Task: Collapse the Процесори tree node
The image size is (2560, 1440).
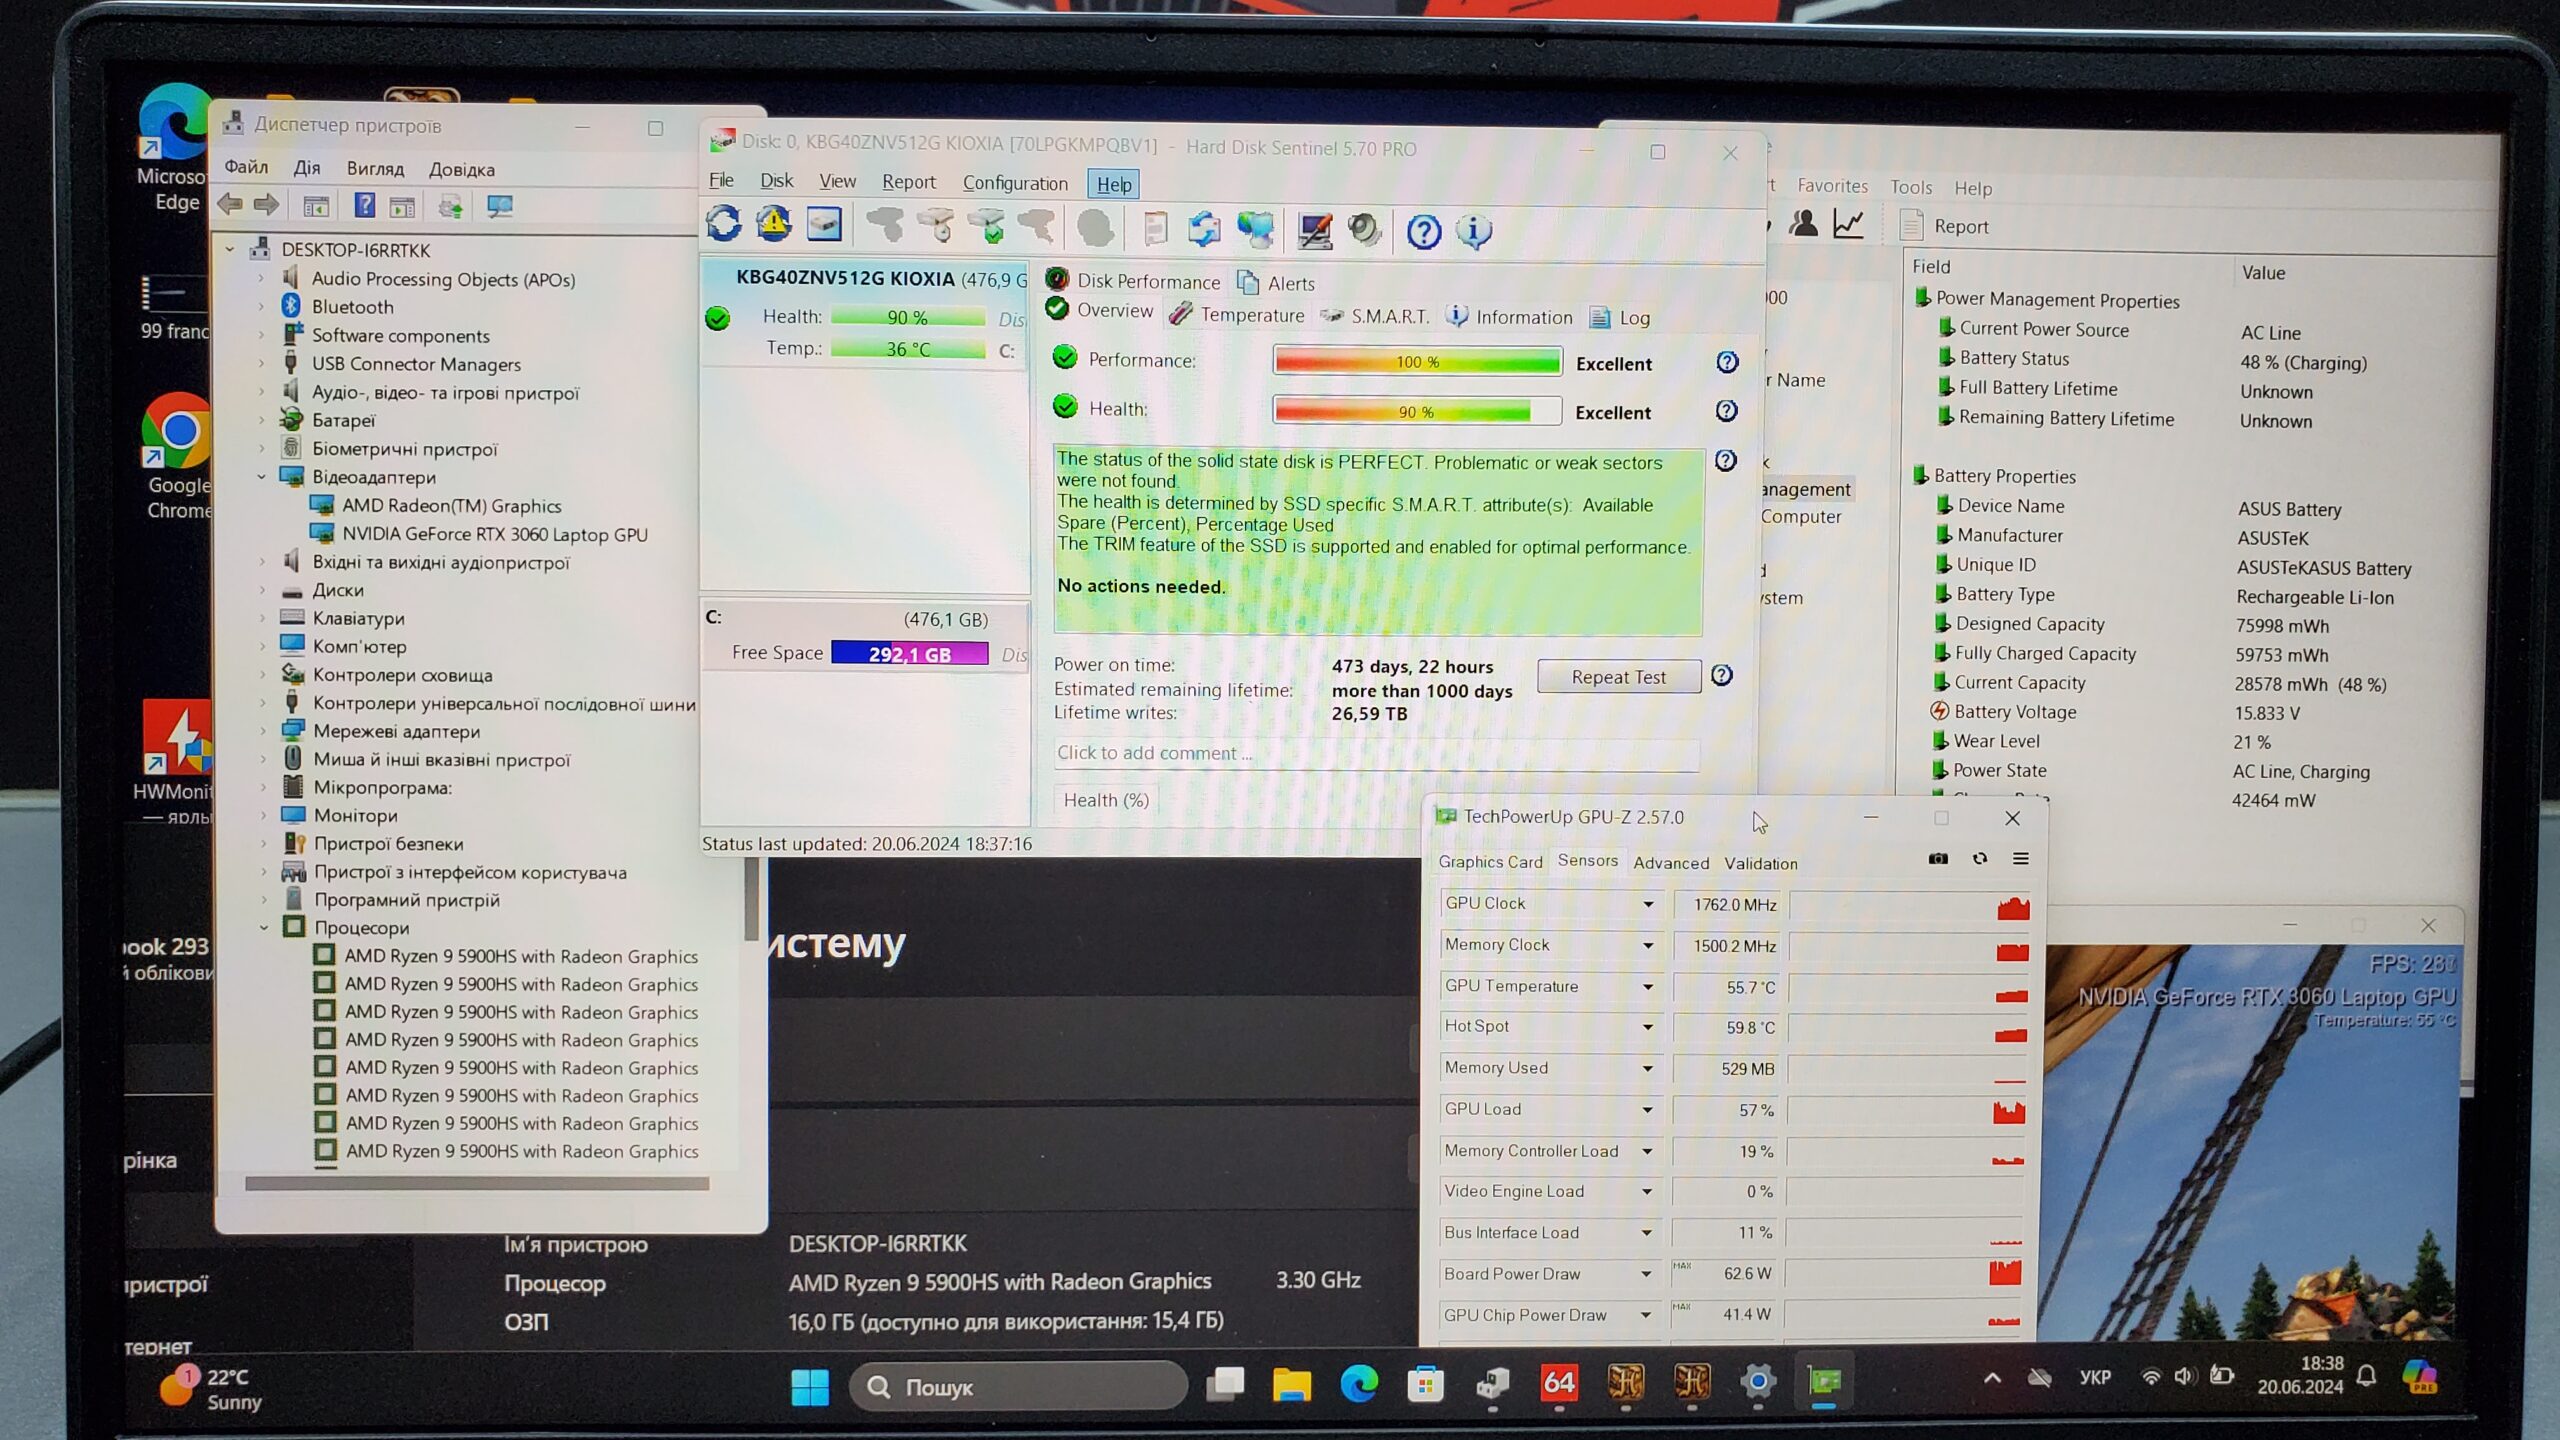Action: (264, 928)
